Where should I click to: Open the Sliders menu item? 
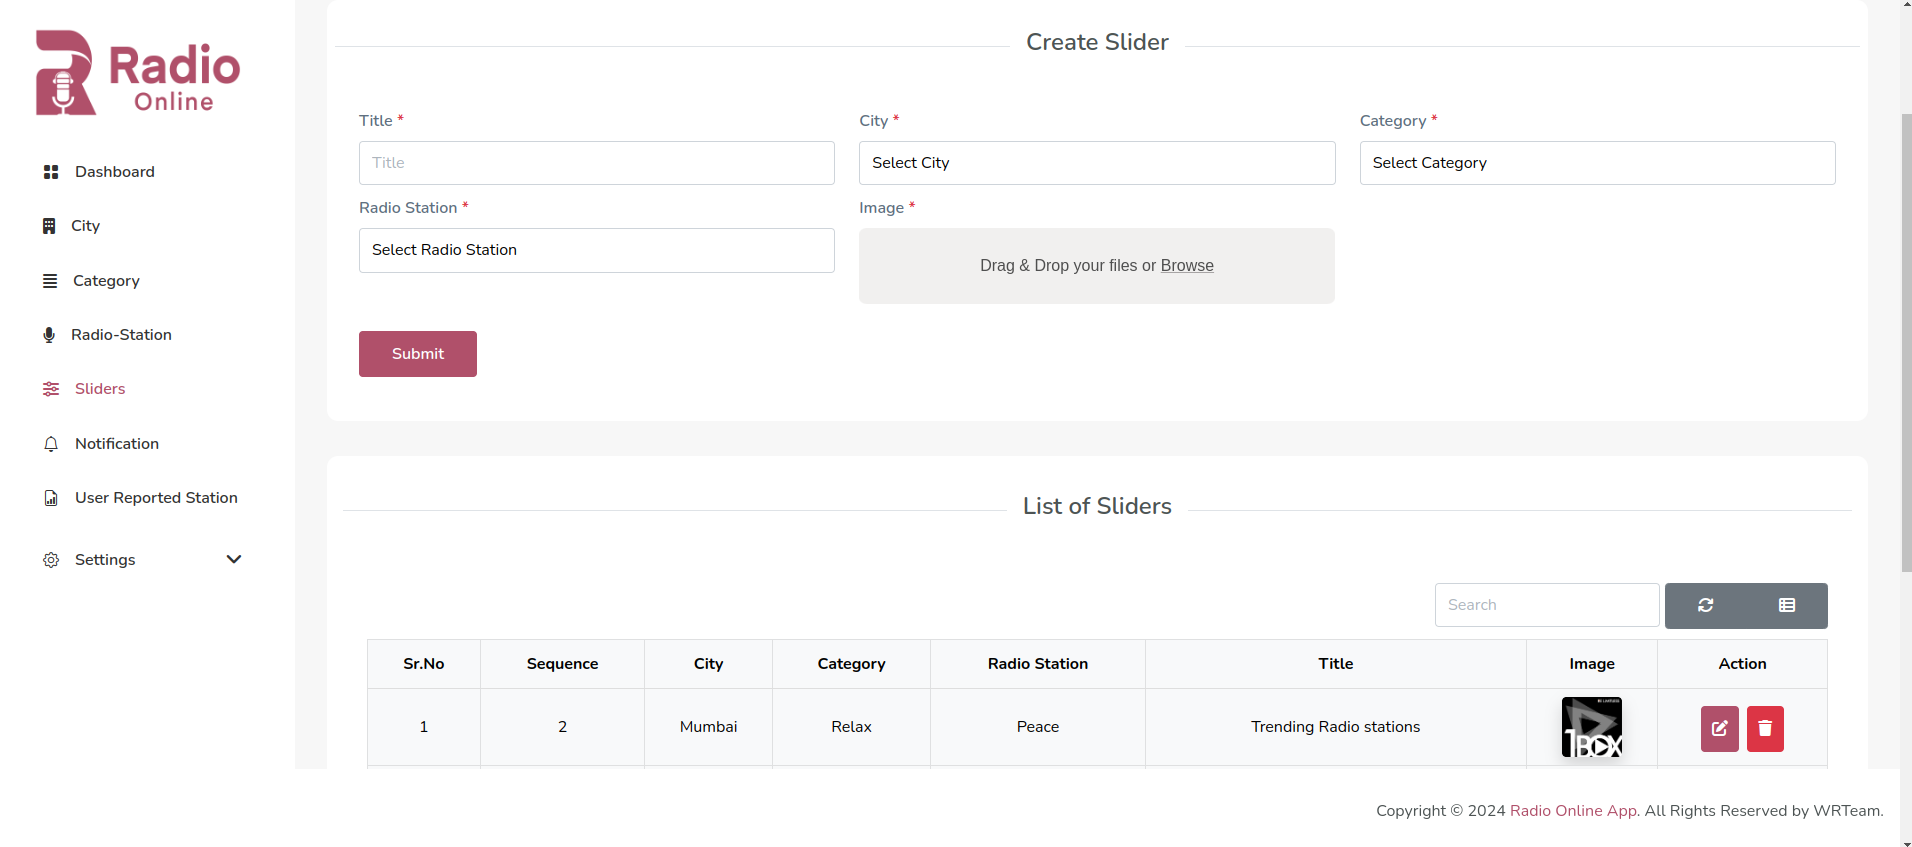click(x=100, y=389)
